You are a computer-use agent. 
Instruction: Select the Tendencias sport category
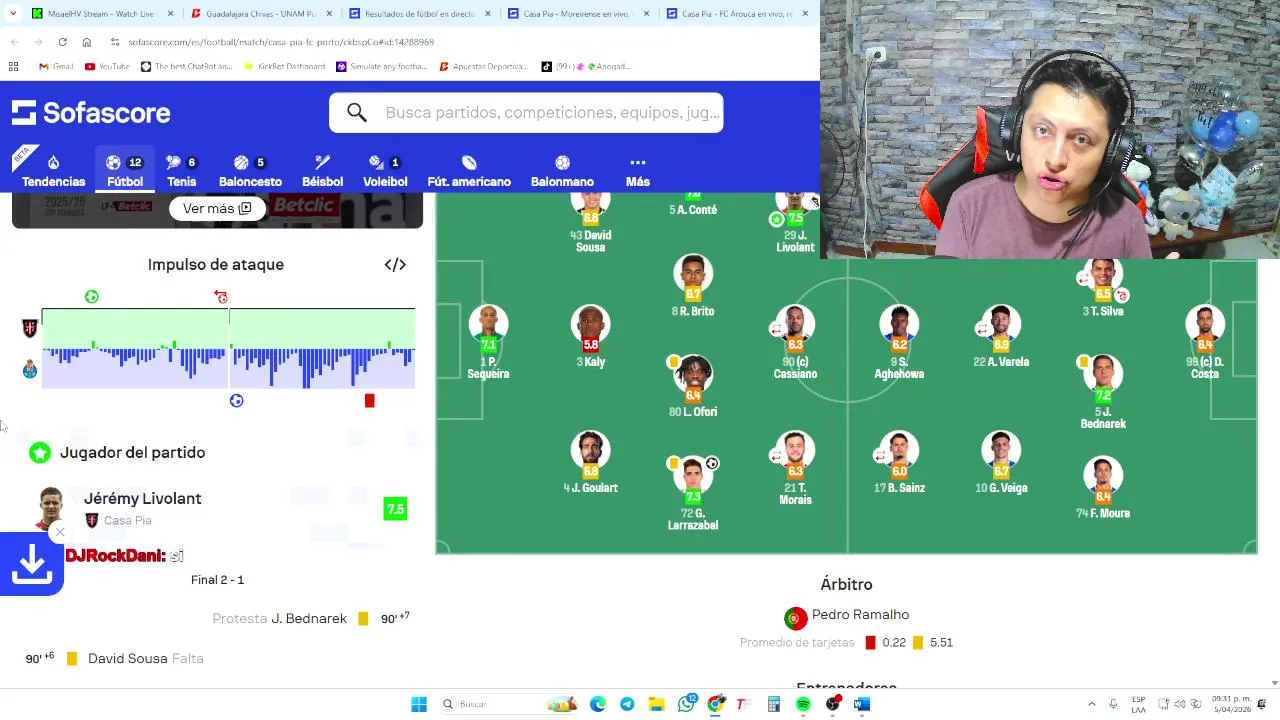pyautogui.click(x=53, y=171)
